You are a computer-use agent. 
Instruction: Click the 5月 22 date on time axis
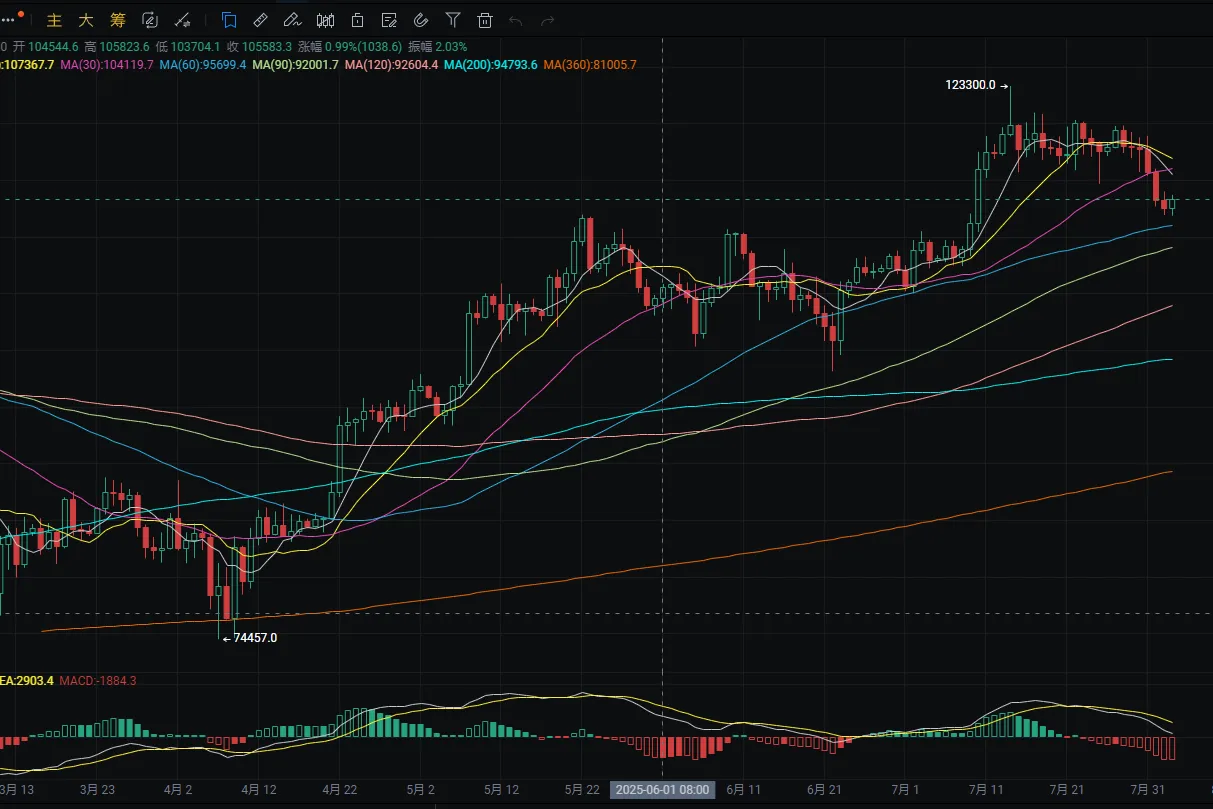pyautogui.click(x=582, y=790)
